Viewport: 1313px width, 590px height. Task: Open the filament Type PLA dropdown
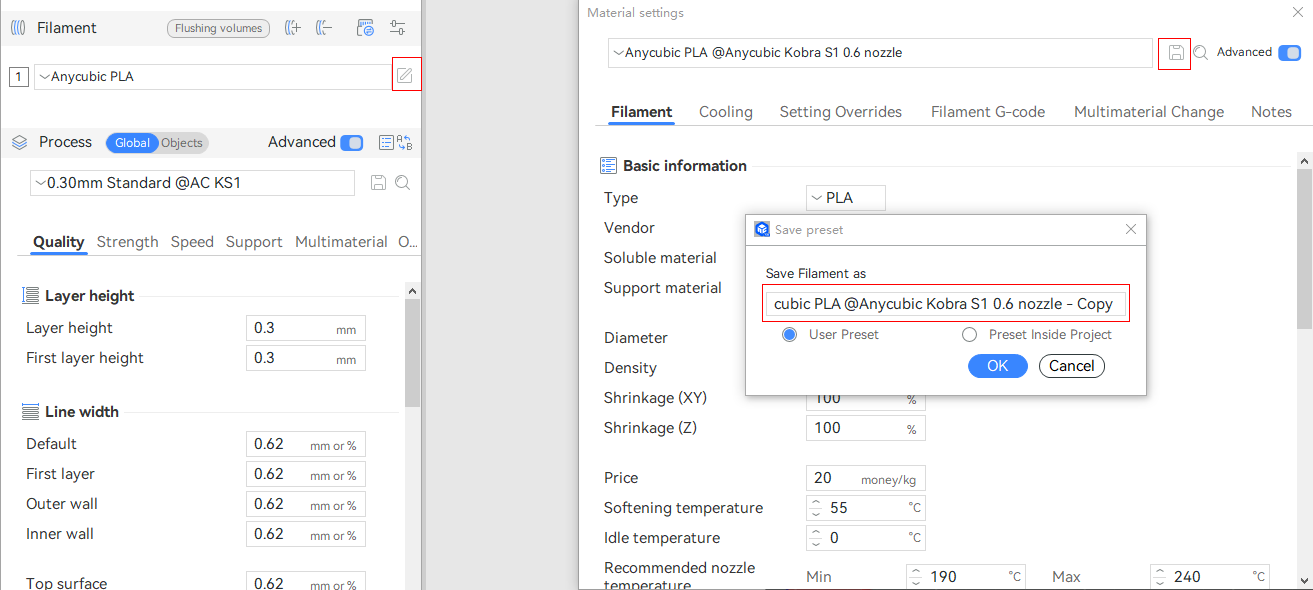pos(845,198)
